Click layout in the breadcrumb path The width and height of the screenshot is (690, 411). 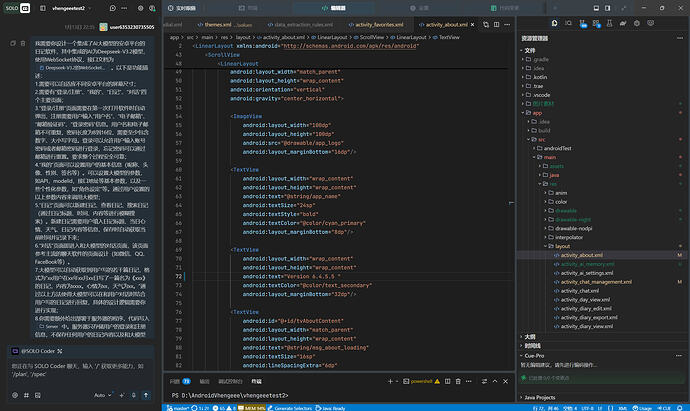tap(243, 37)
